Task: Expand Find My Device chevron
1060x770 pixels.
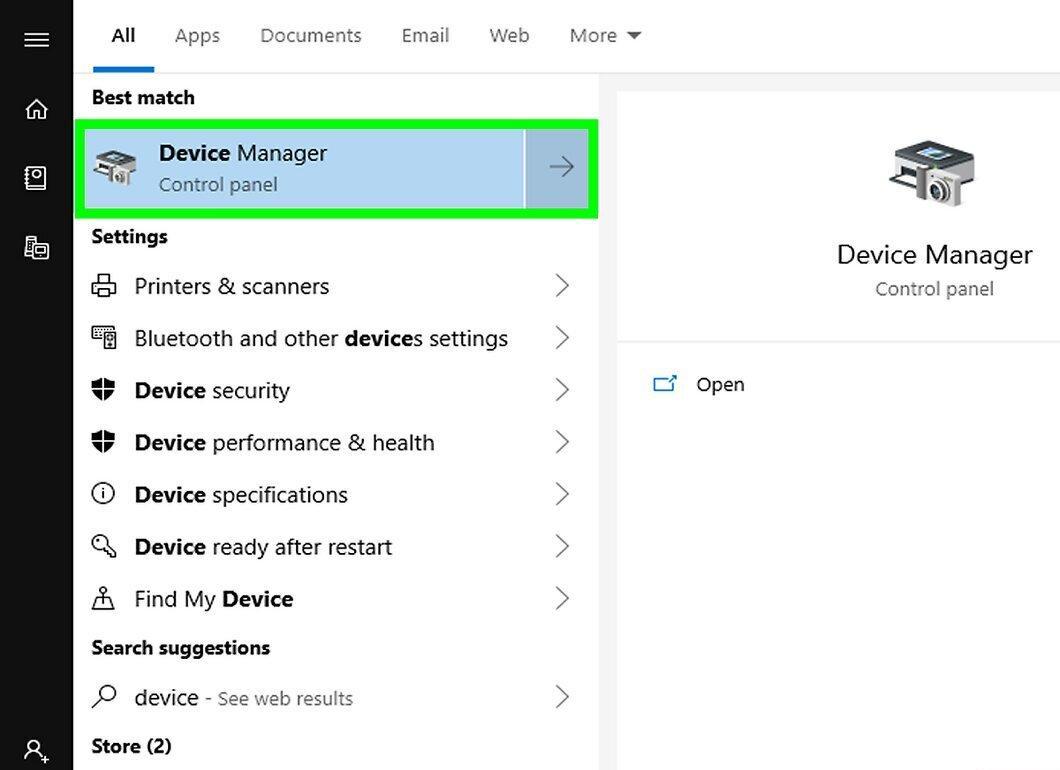Action: (562, 598)
